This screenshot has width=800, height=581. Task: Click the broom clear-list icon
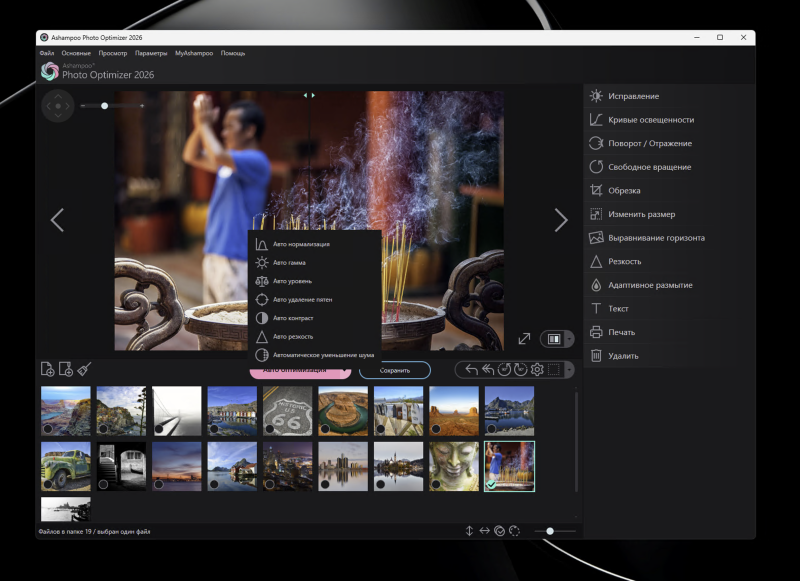point(84,369)
